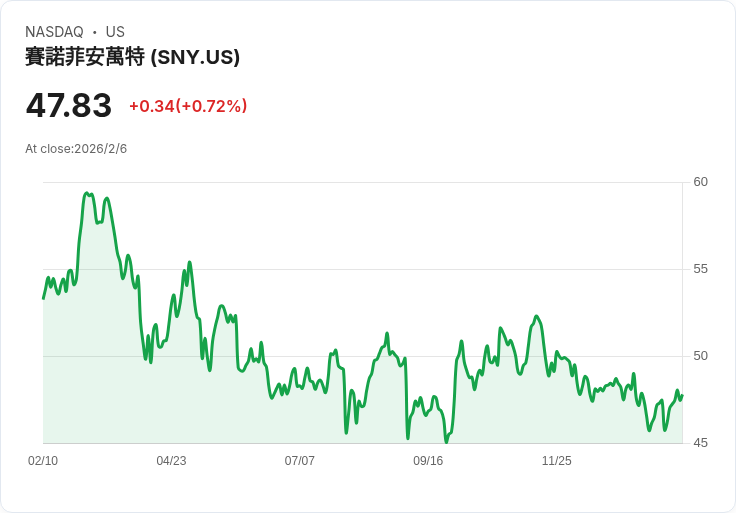The height and width of the screenshot is (513, 736).
Task: Click the 07/07 date axis label
Action: [x=299, y=461]
